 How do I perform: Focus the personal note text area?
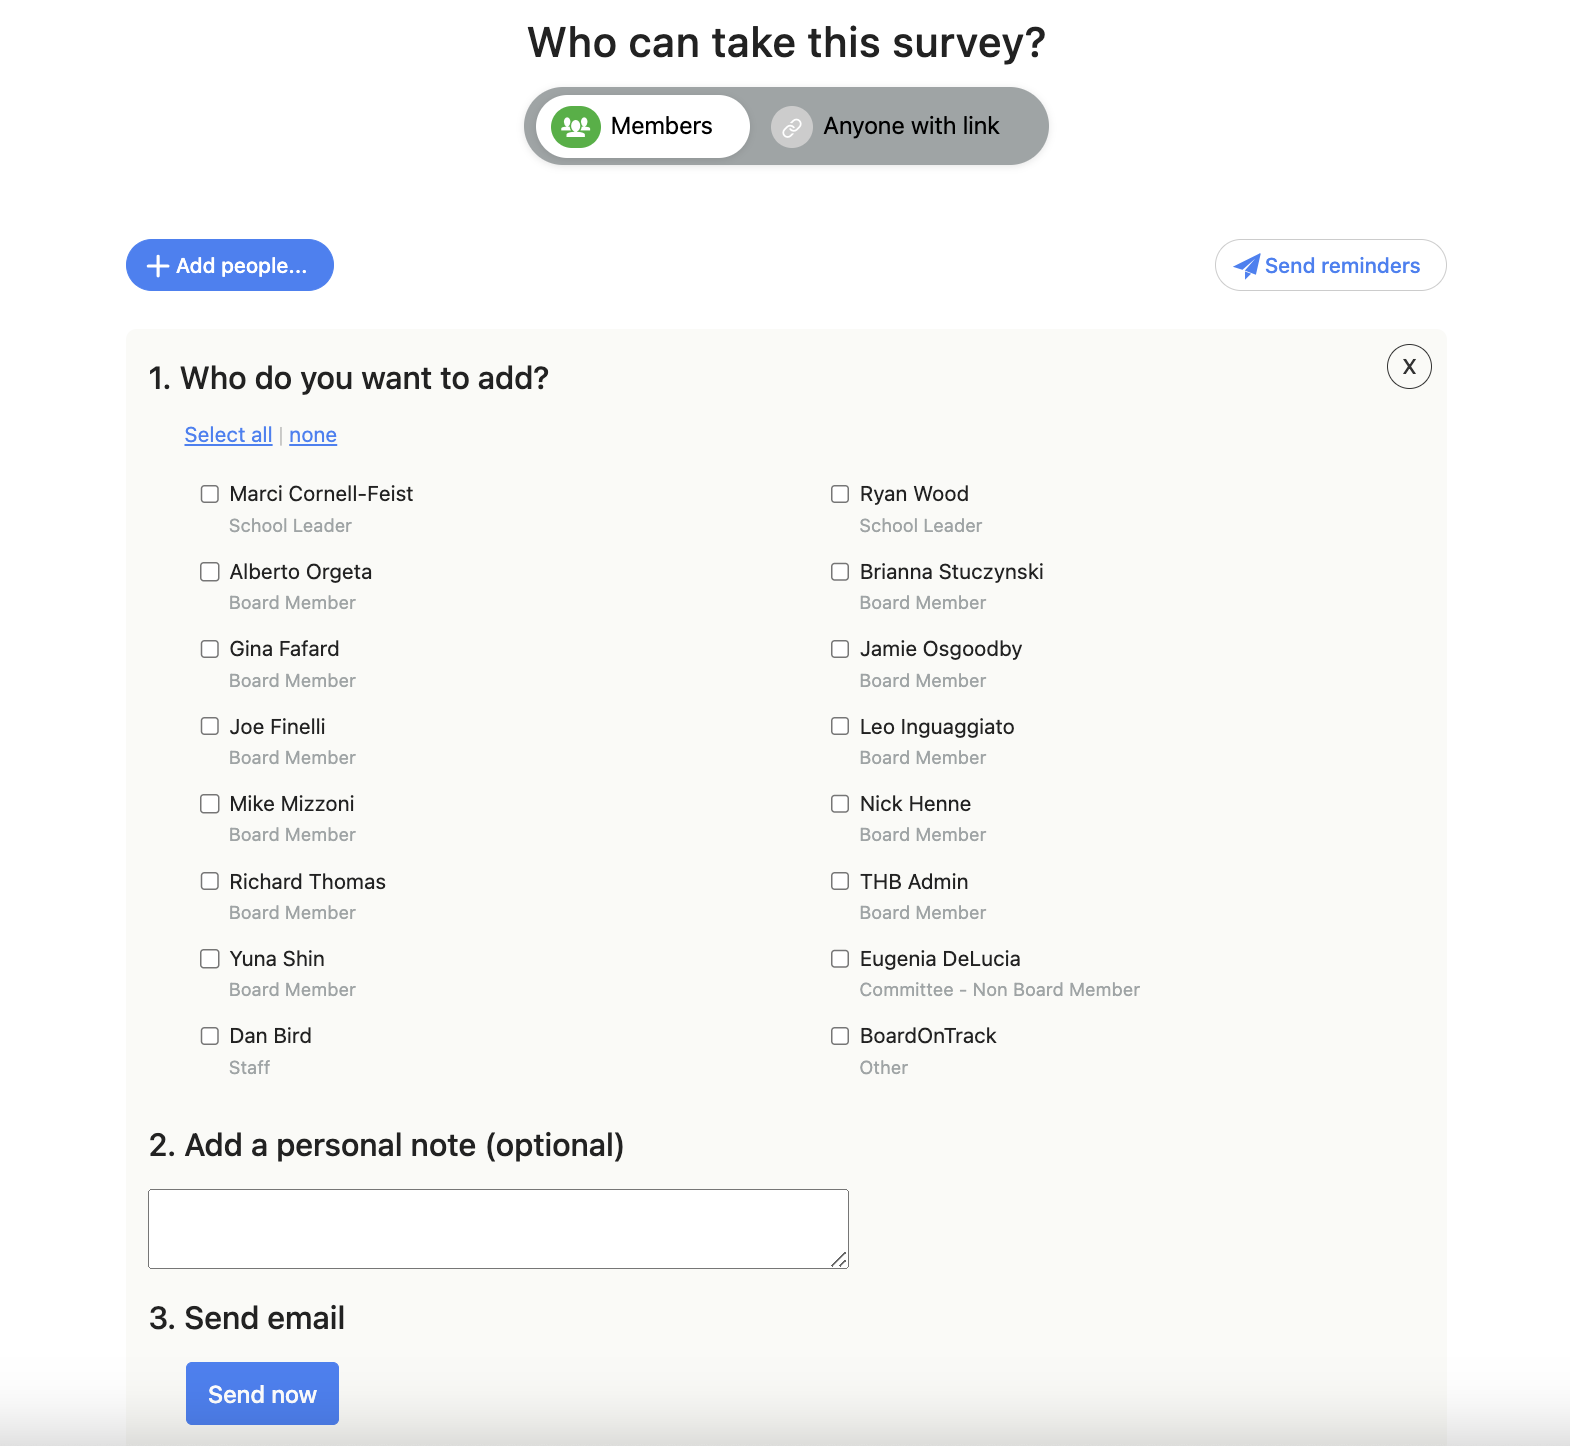(498, 1229)
